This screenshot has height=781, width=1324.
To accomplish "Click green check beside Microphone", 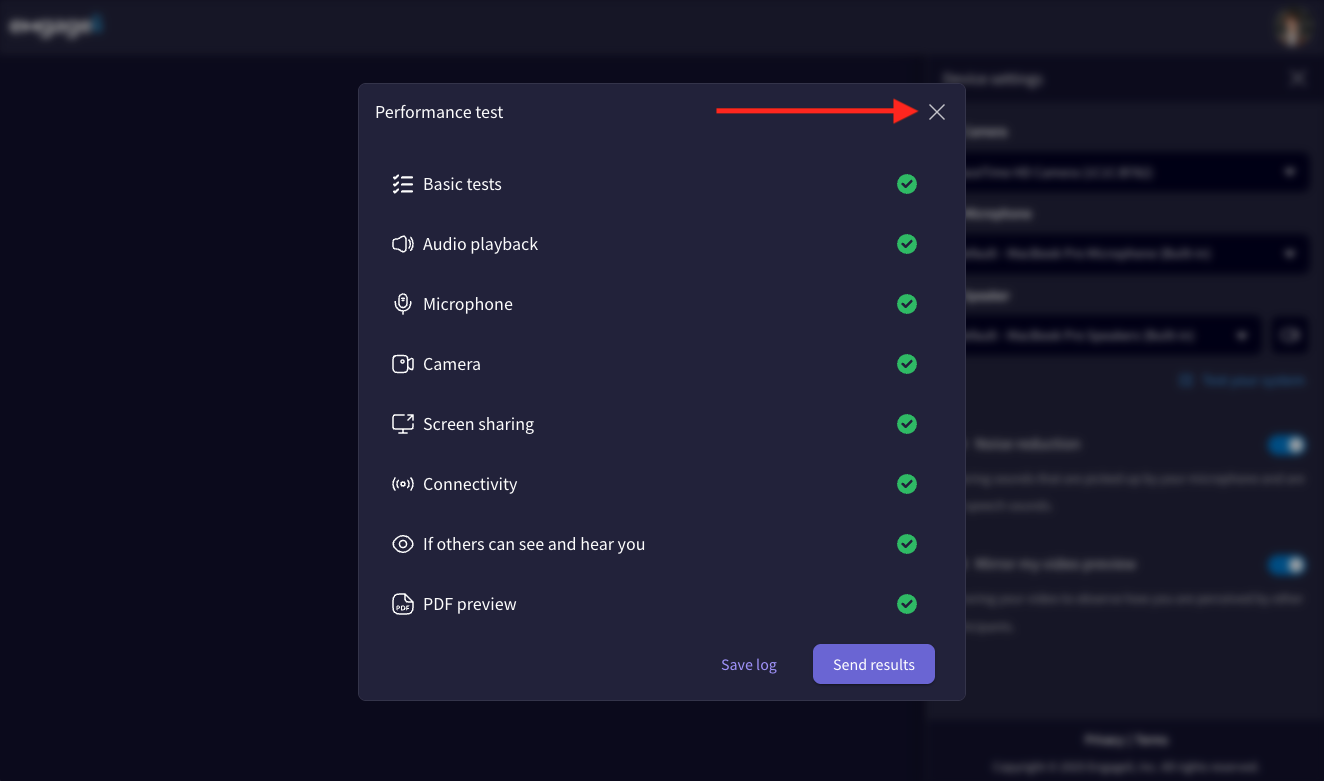I will click(x=907, y=304).
